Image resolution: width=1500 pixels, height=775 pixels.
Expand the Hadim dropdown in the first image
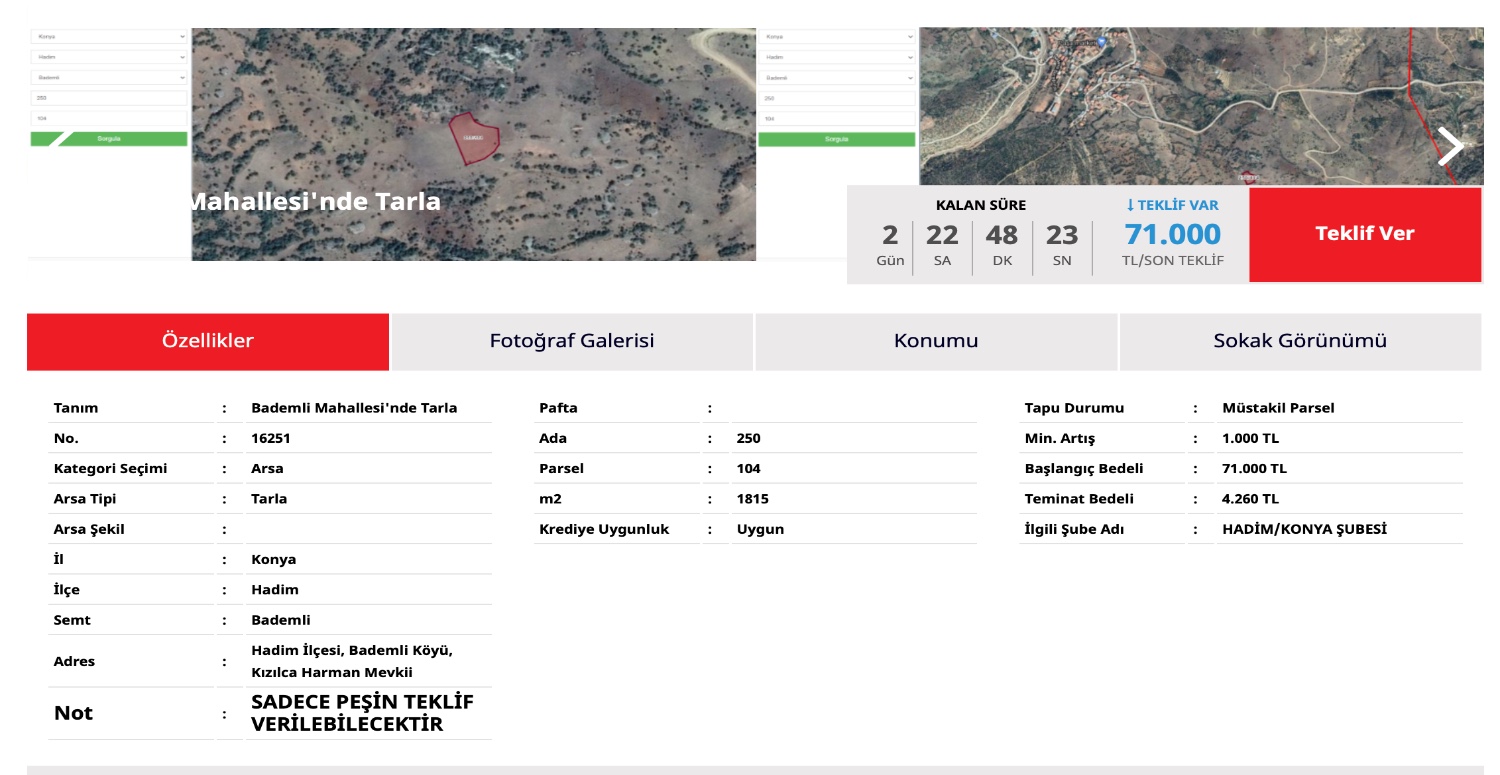pyautogui.click(x=109, y=57)
